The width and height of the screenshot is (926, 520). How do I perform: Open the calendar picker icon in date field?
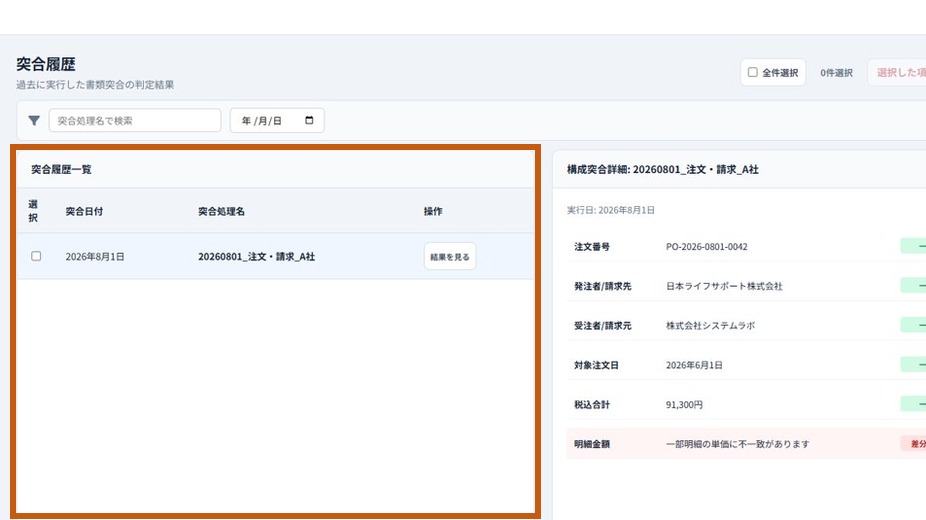309,120
